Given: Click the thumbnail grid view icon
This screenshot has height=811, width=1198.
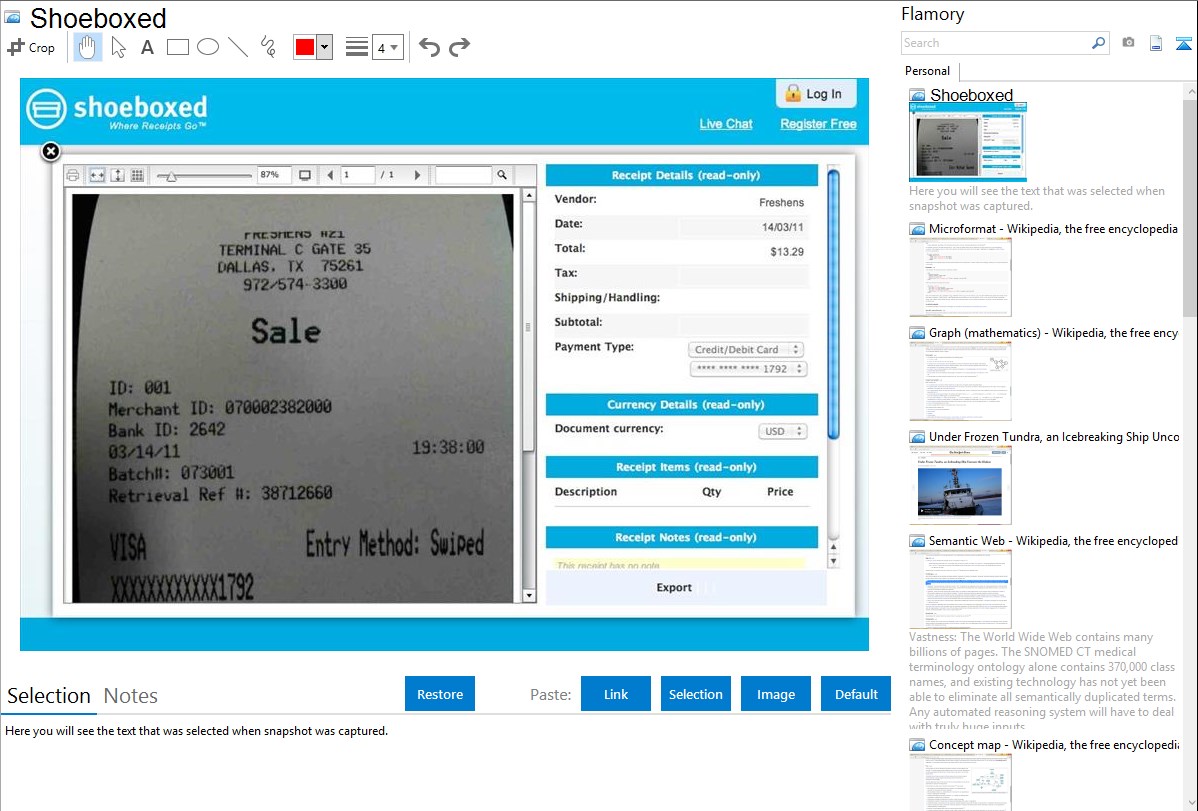Looking at the screenshot, I should pos(138,175).
